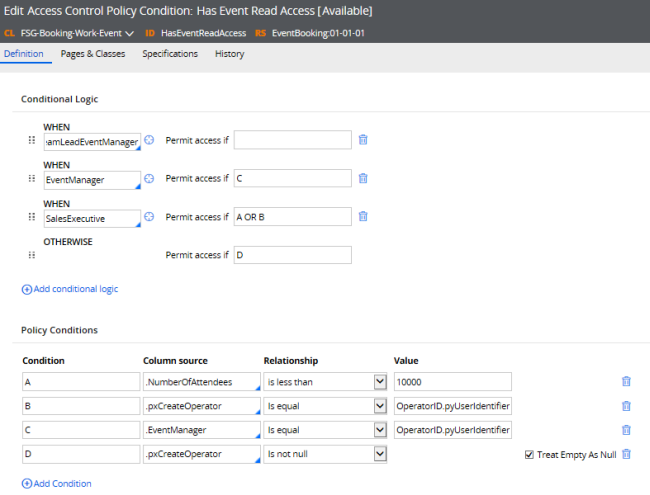This screenshot has height=495, width=650.
Task: Expand the FSG-Booking-Work-Event class chevron
Action: pos(129,34)
